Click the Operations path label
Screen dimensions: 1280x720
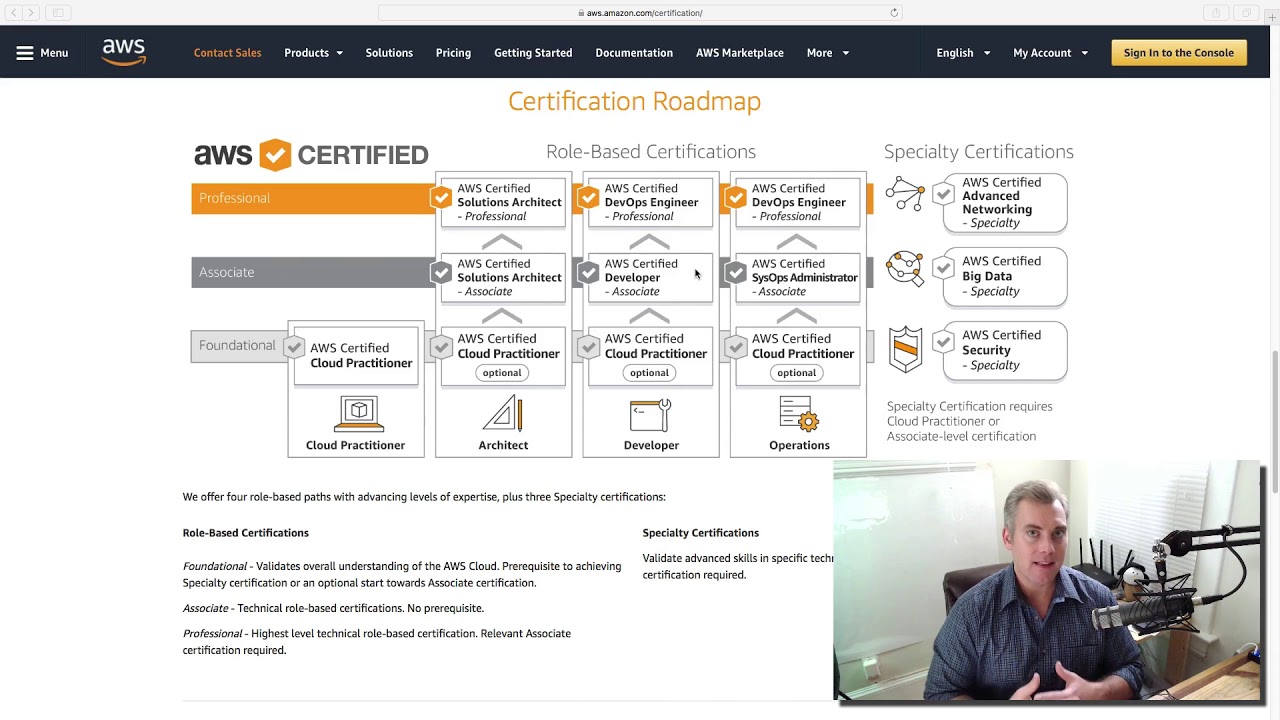(799, 445)
